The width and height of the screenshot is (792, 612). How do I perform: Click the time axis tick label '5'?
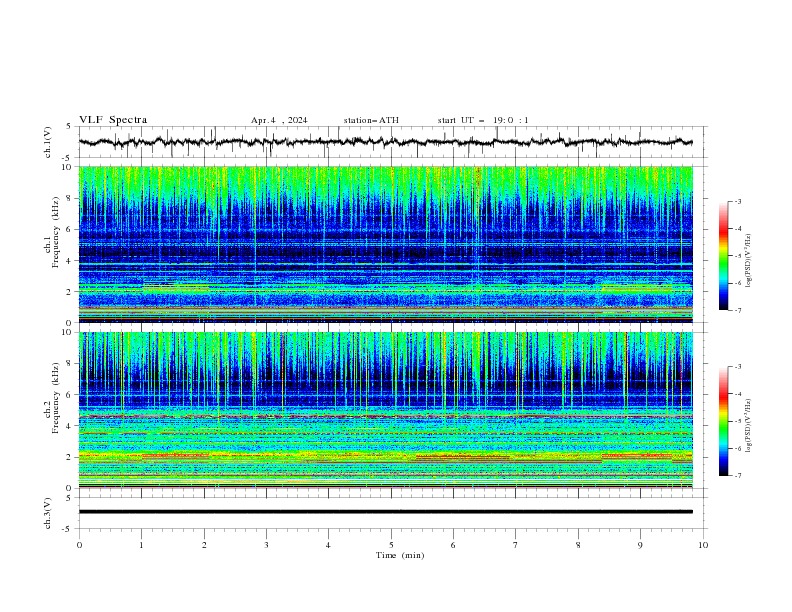(391, 545)
